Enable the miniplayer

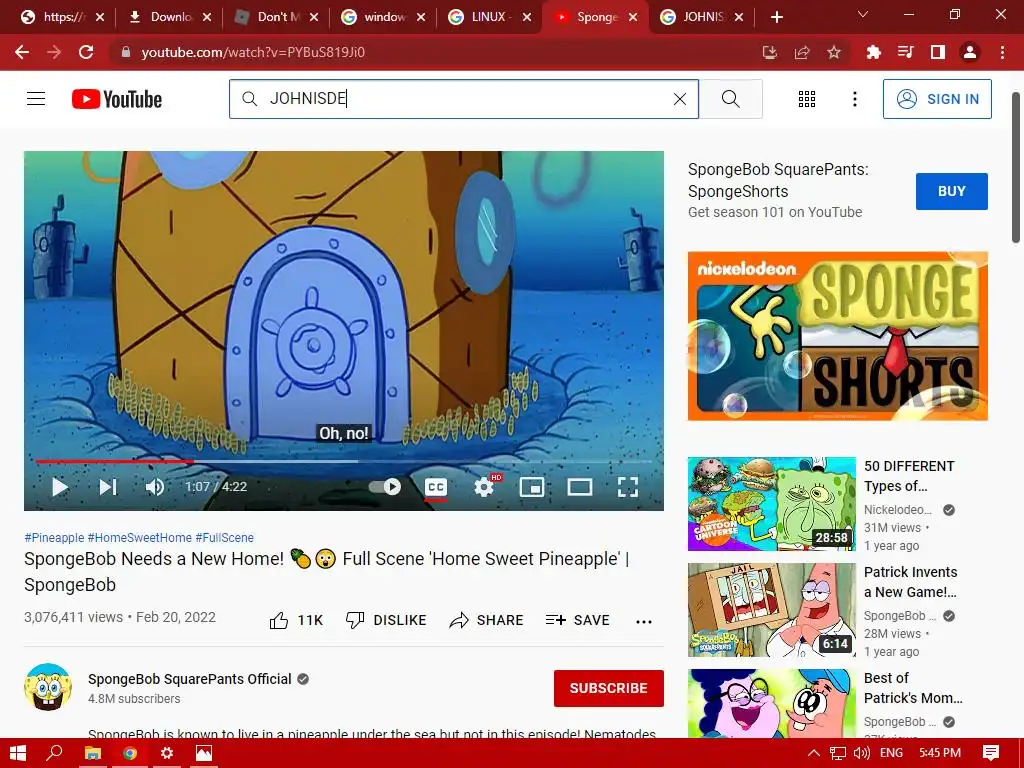click(532, 487)
